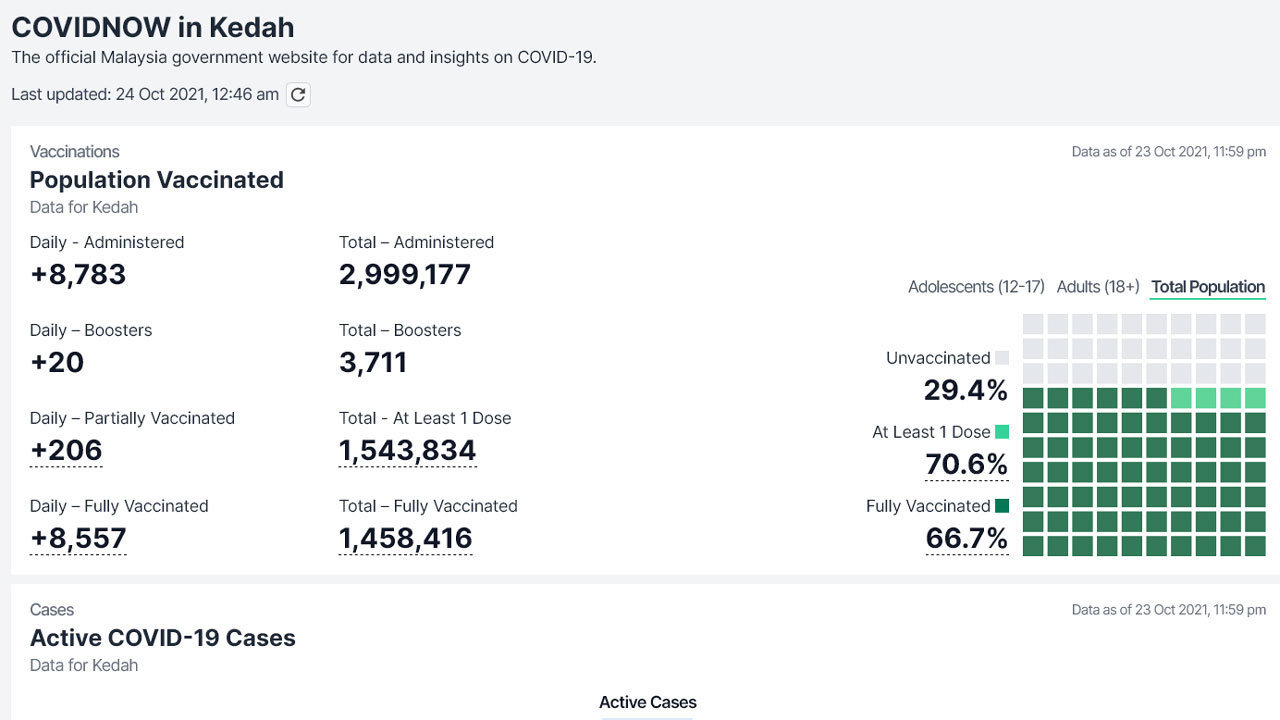The width and height of the screenshot is (1280, 720).
Task: Click Data for Kedah under Population Vaccinated
Action: pos(84,208)
